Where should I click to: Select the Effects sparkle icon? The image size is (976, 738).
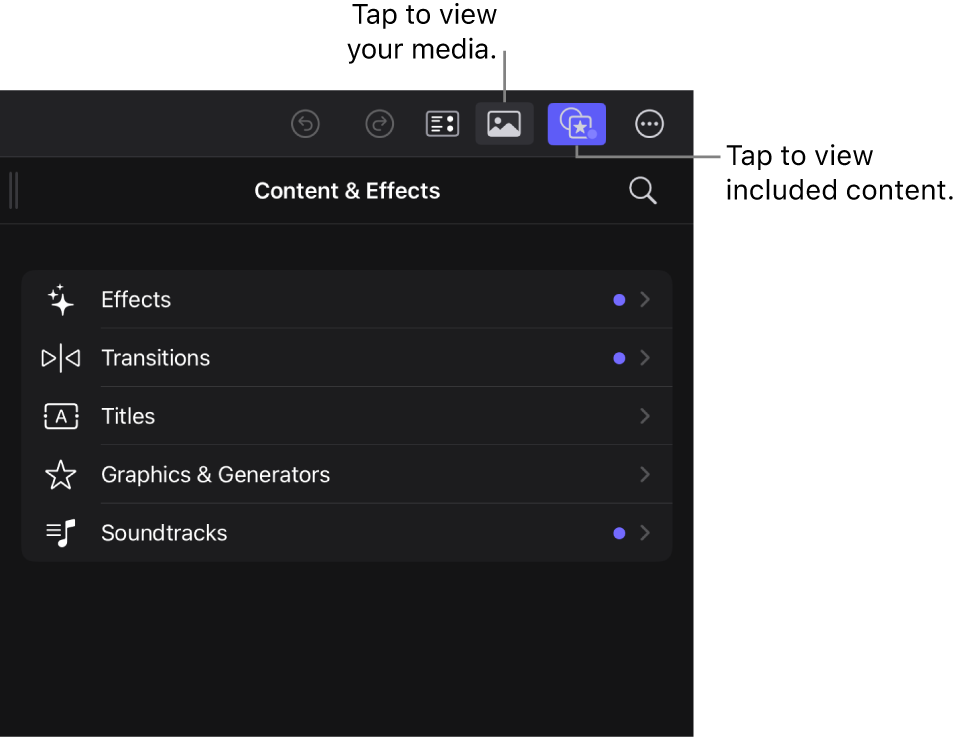tap(60, 299)
